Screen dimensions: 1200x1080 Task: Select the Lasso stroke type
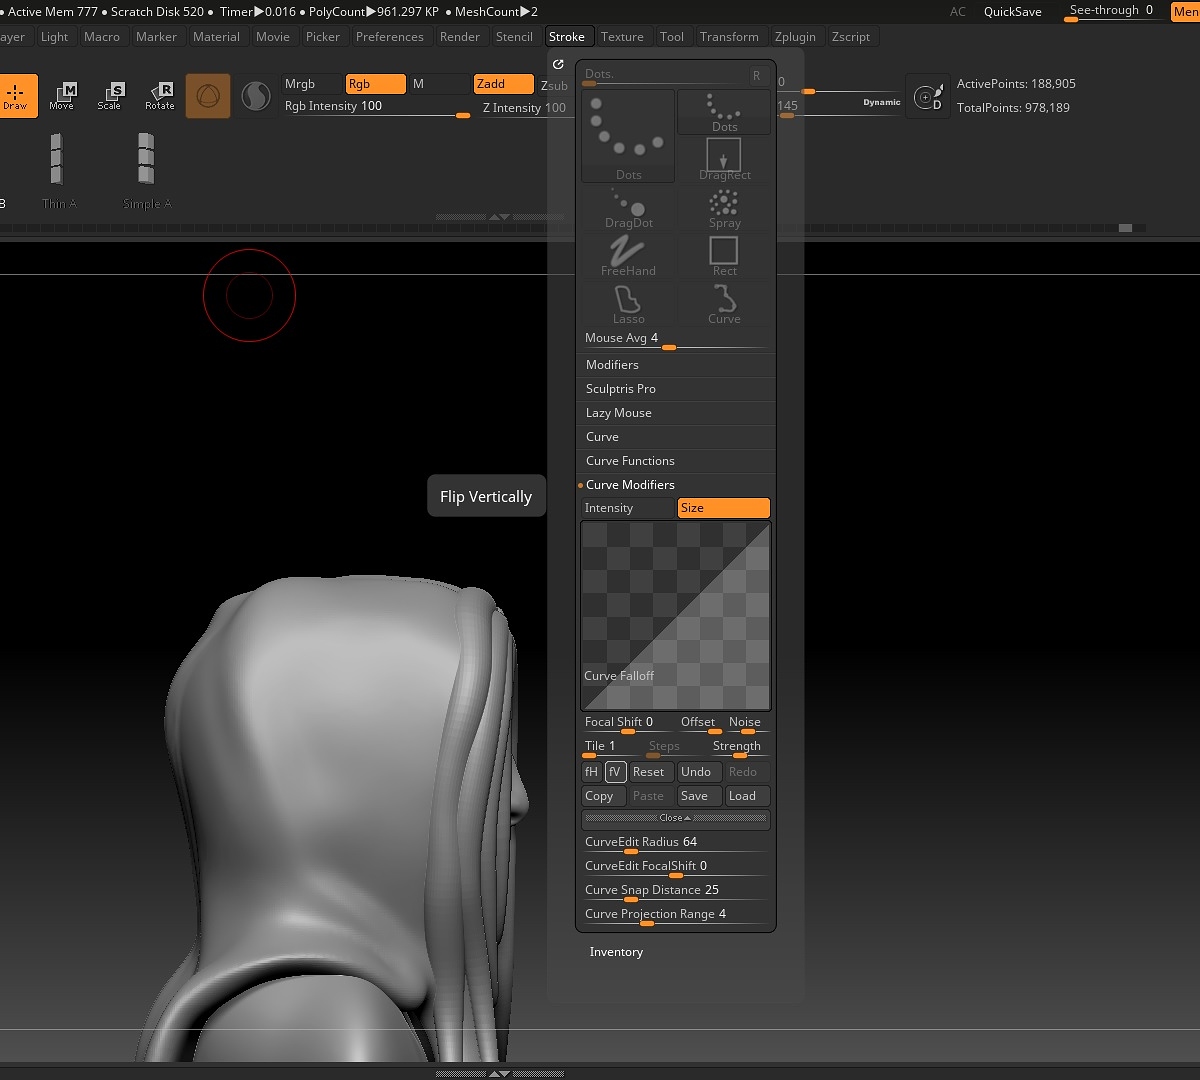[x=628, y=303]
